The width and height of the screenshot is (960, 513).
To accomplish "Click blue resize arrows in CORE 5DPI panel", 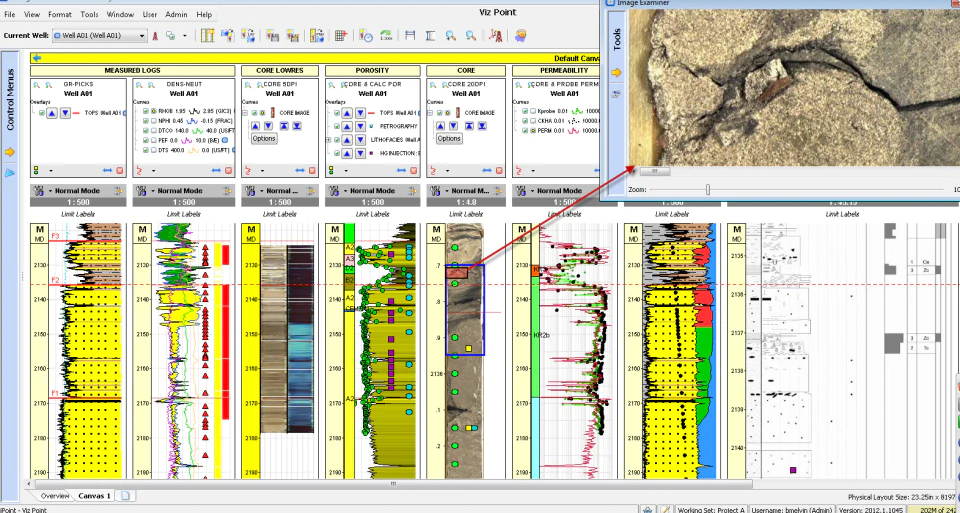I will (x=300, y=171).
